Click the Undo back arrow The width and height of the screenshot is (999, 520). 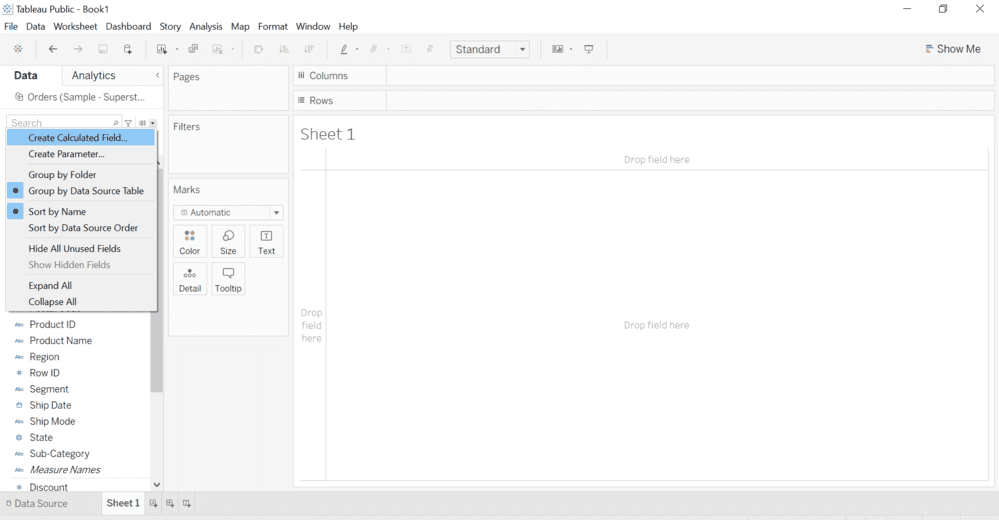53,49
